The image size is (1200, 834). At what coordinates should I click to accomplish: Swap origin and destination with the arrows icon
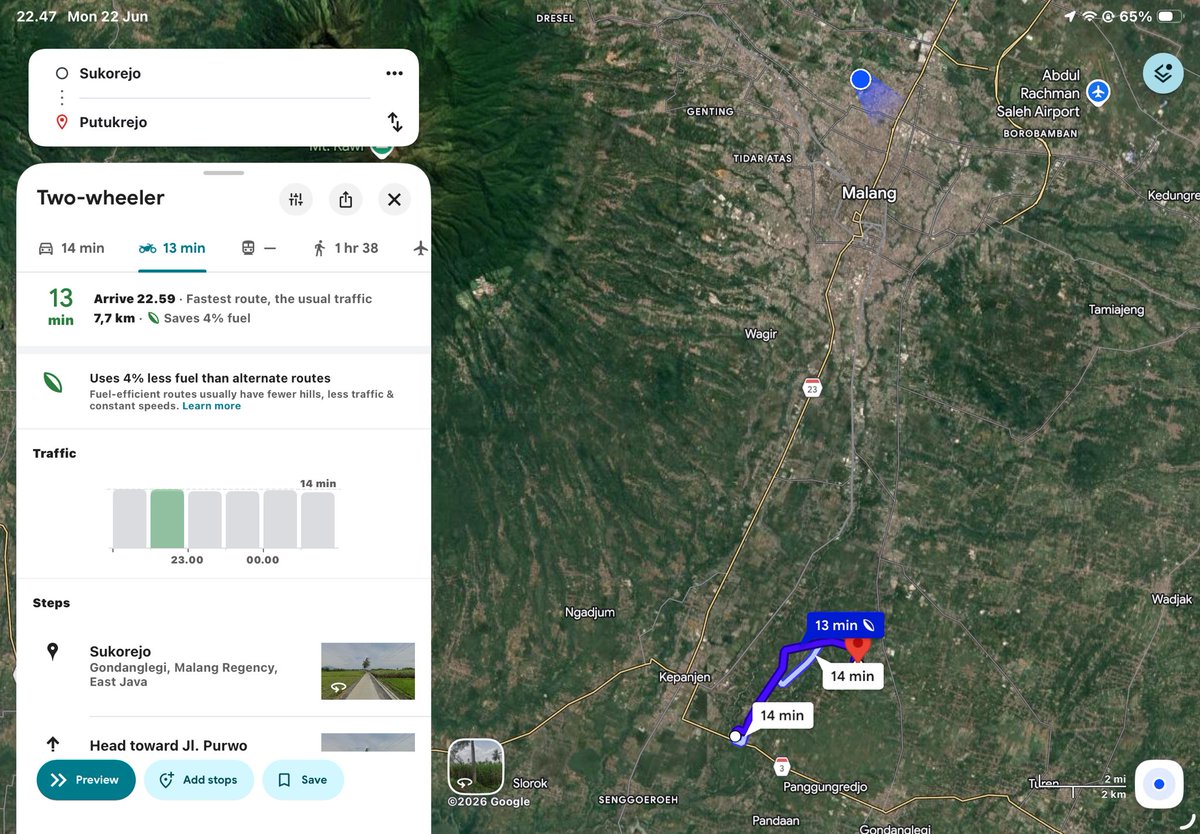[395, 122]
